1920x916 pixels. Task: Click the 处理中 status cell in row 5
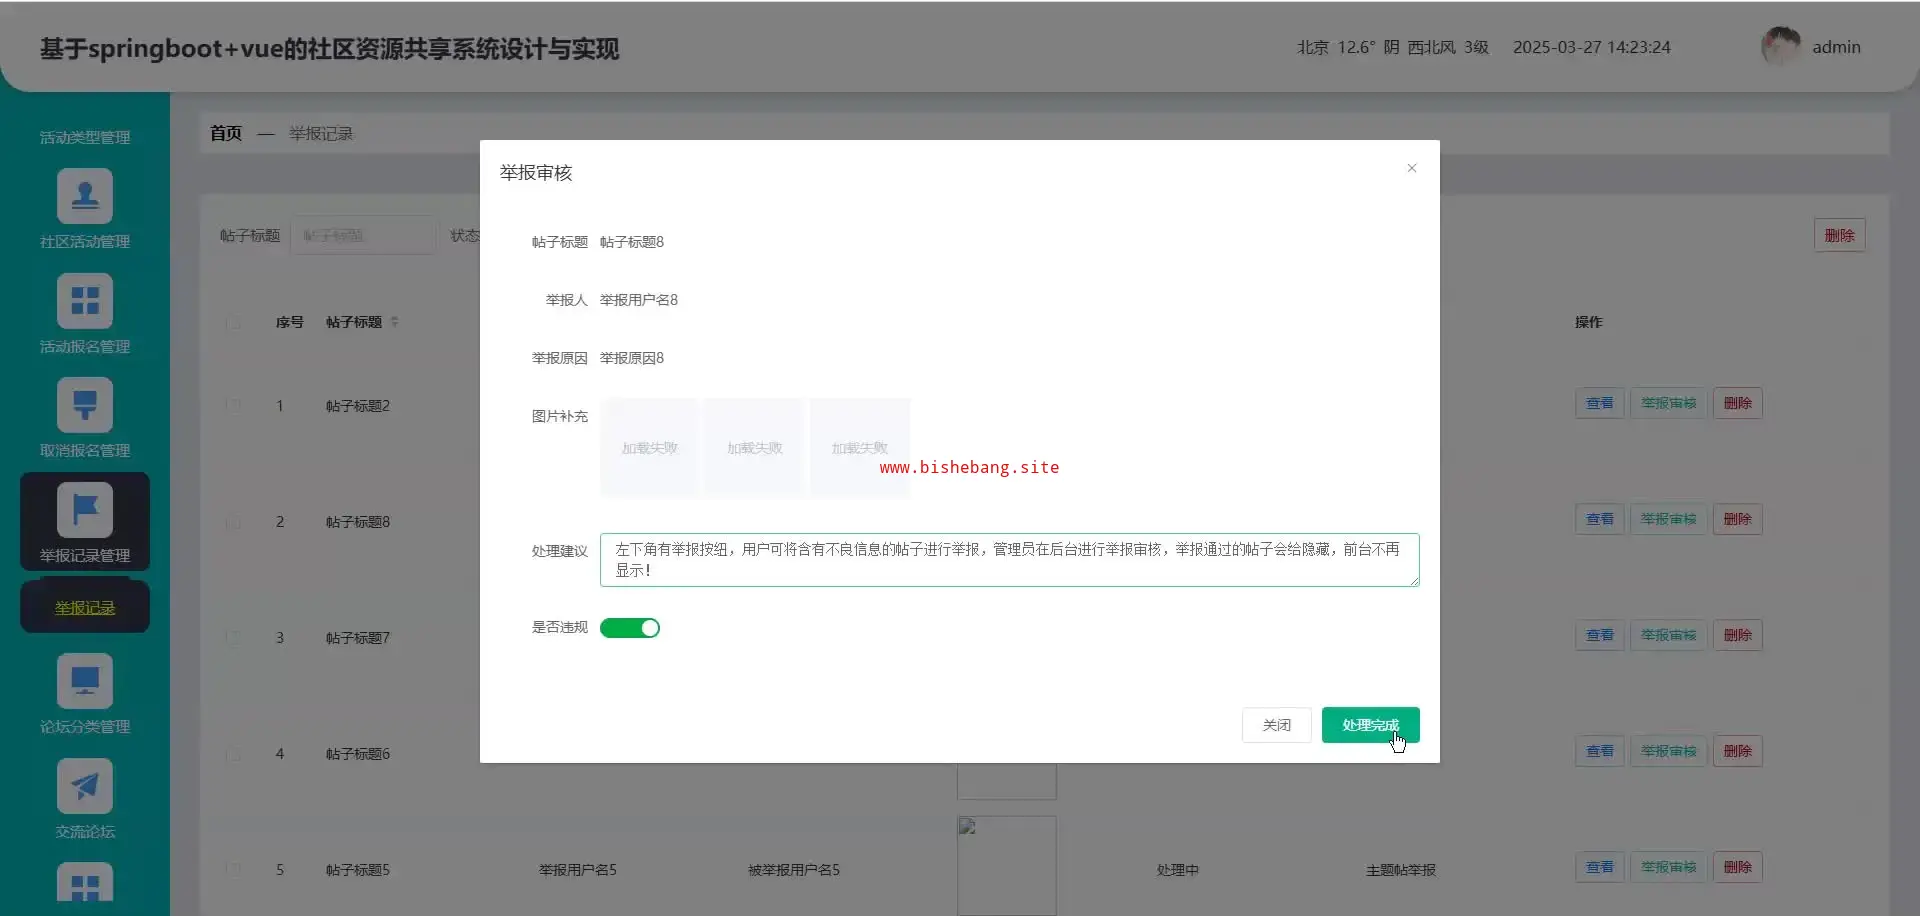pos(1177,870)
